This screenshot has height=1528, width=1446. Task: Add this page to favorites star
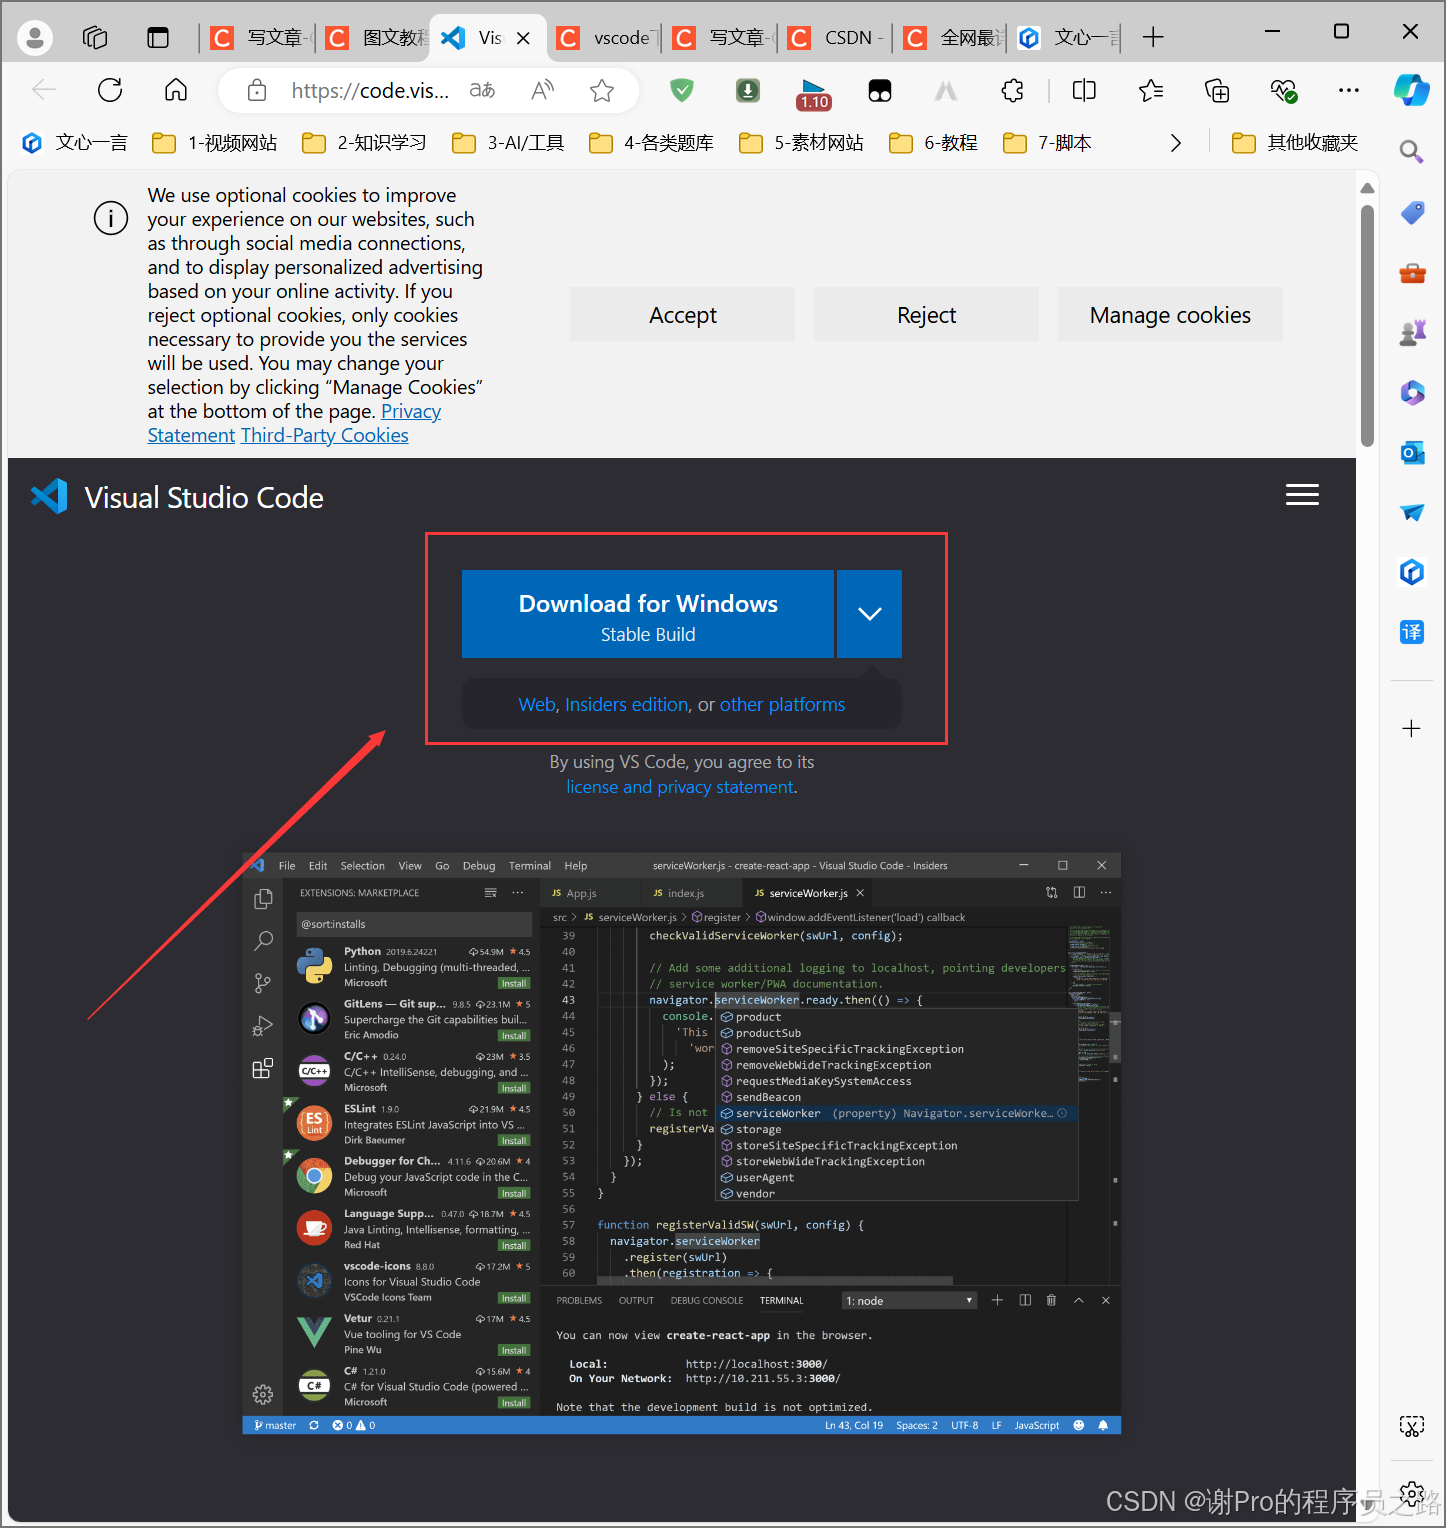click(x=602, y=91)
